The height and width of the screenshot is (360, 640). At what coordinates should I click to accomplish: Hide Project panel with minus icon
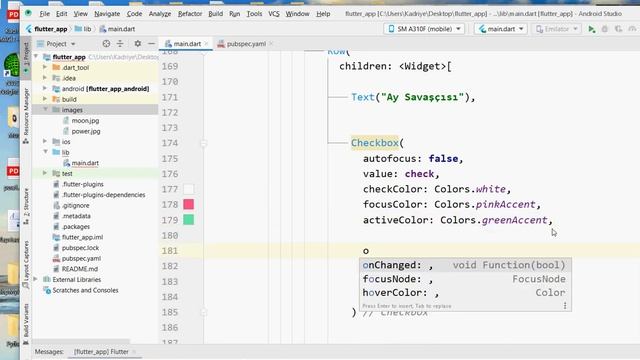point(151,44)
